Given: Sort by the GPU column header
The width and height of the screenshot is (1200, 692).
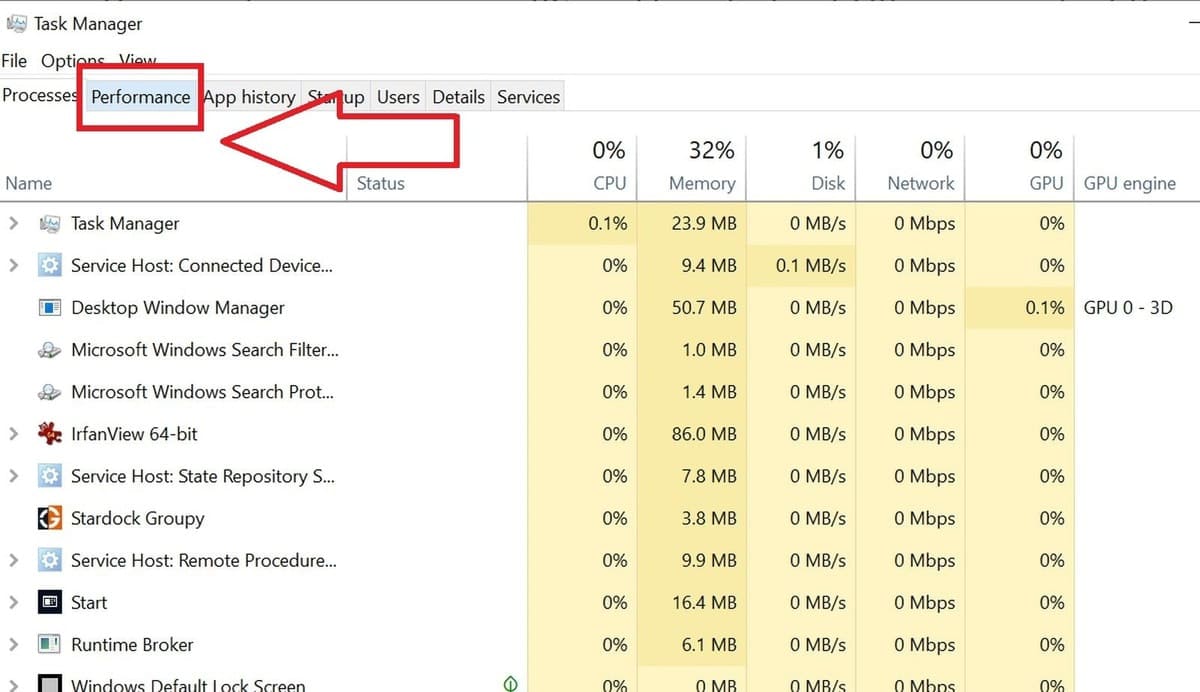Looking at the screenshot, I should pos(1046,183).
